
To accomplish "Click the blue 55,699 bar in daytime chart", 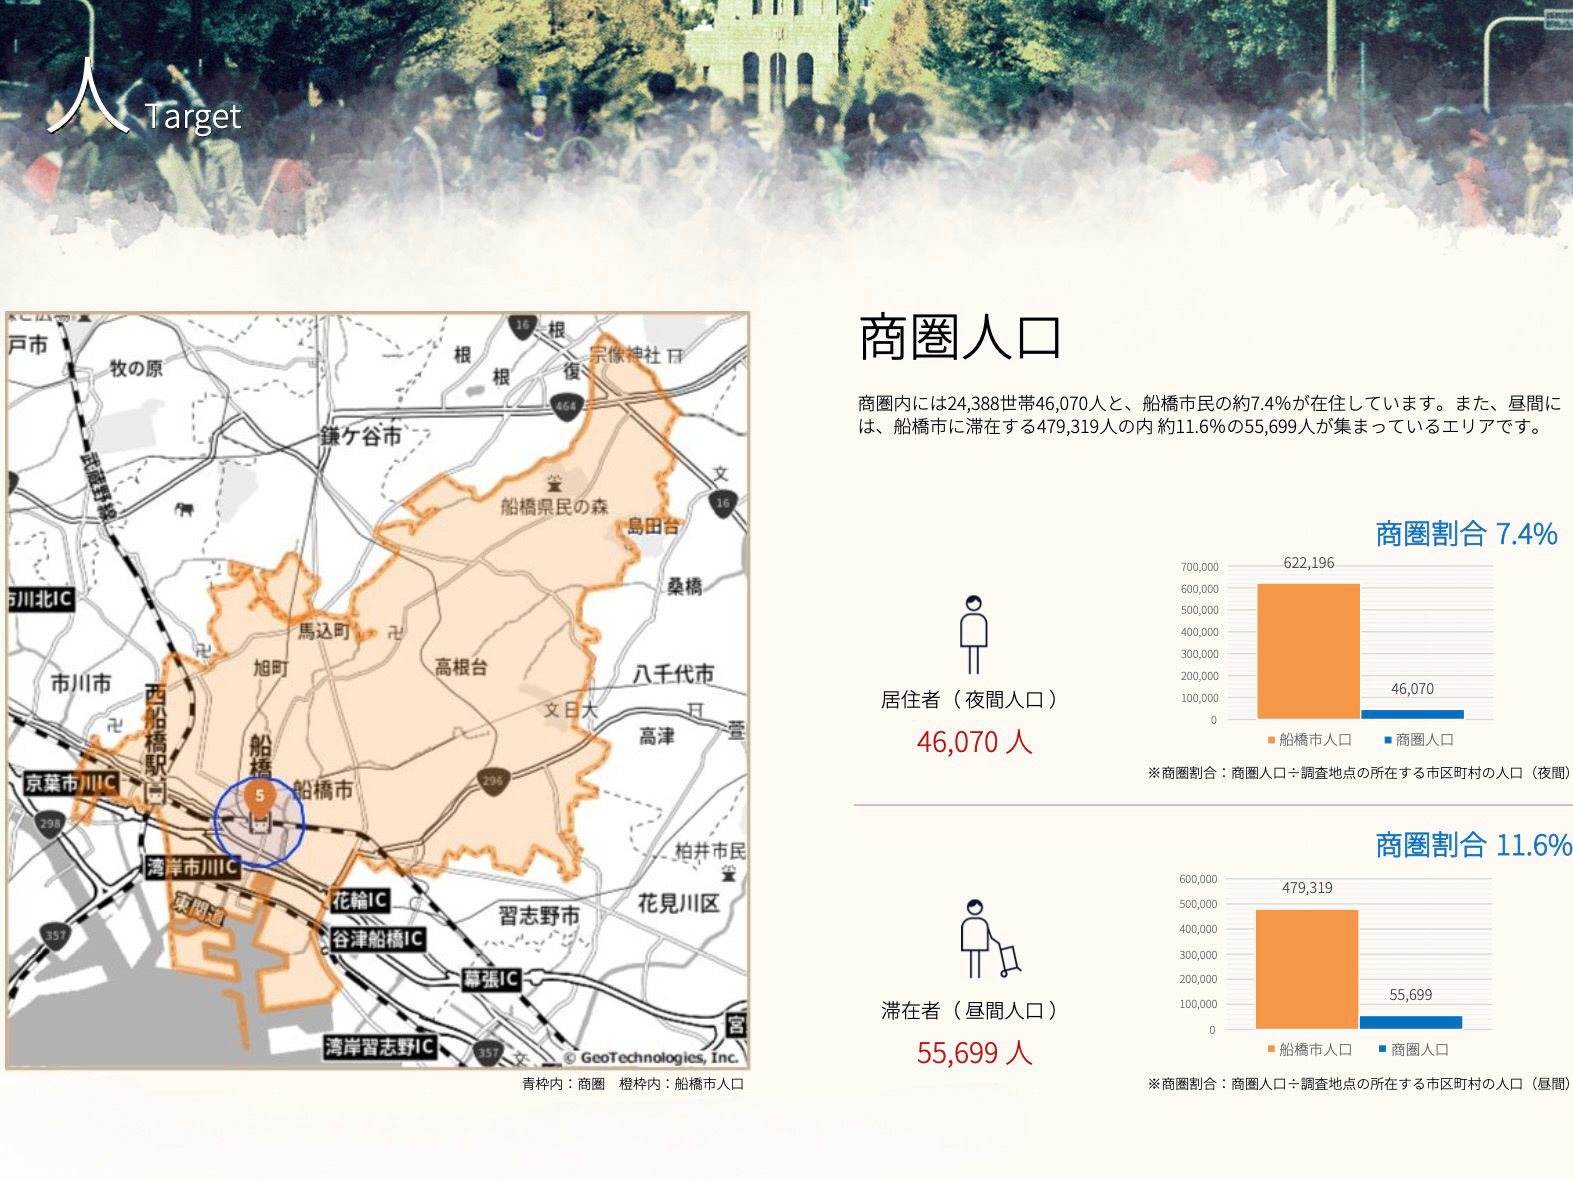I will pyautogui.click(x=1410, y=1022).
